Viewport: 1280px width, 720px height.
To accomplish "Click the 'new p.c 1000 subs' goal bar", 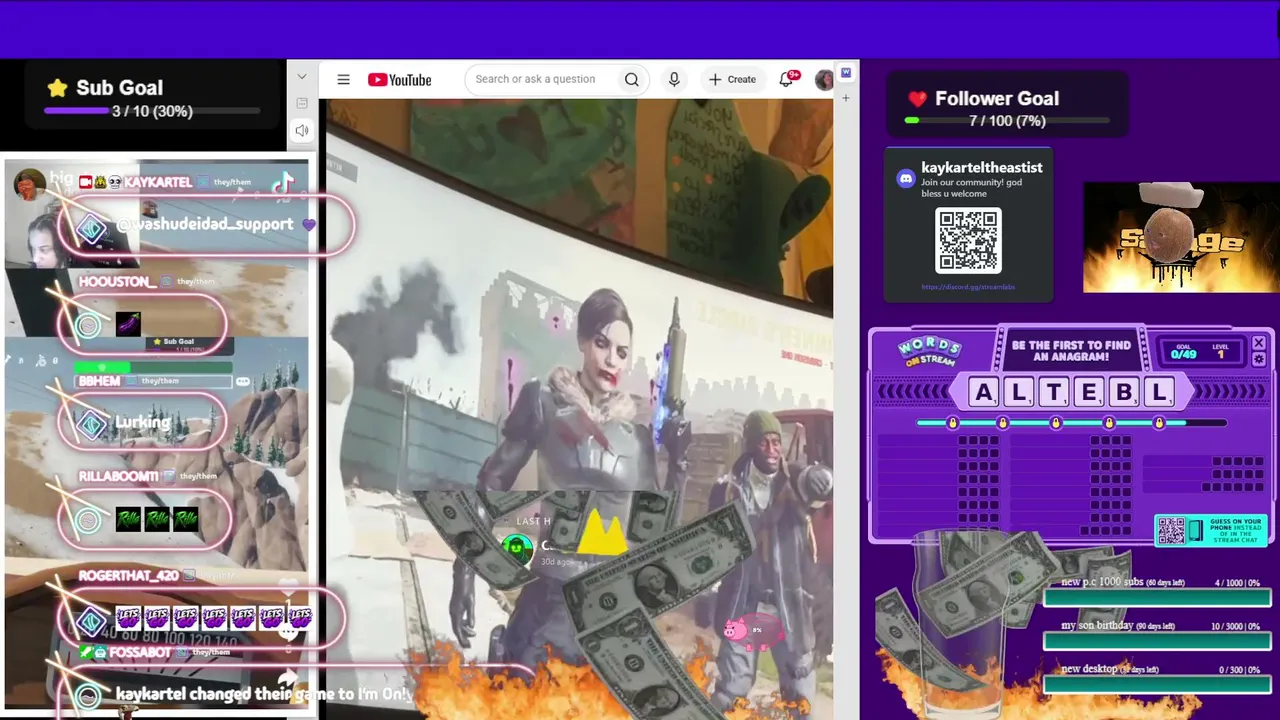I will [x=1155, y=597].
